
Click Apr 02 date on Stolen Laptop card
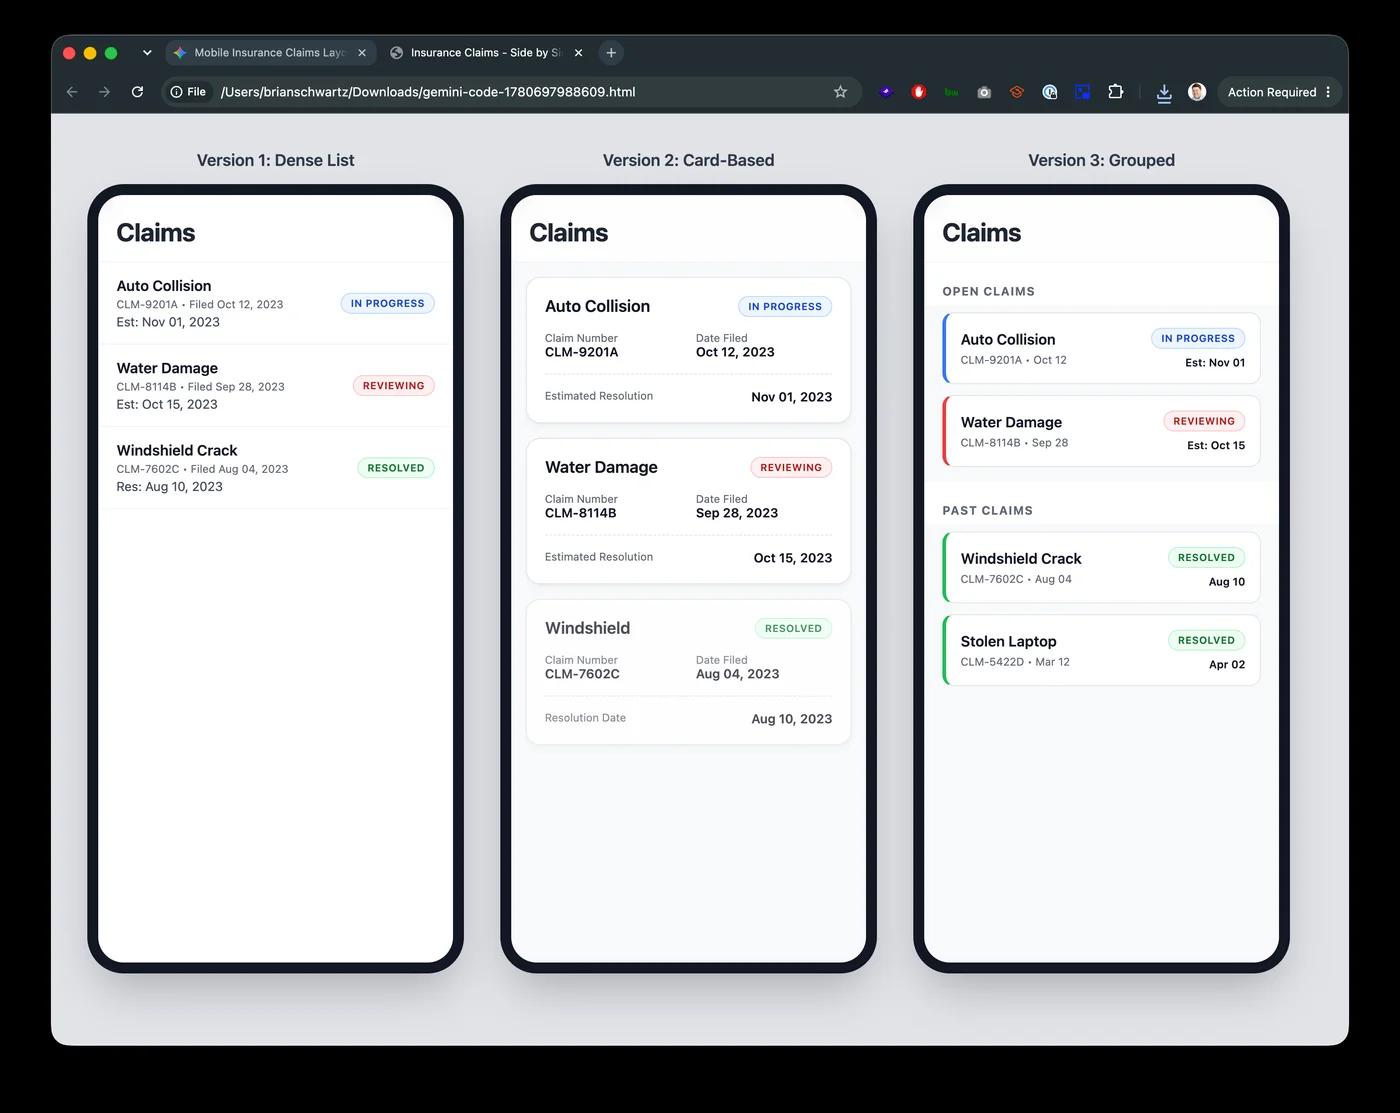point(1227,665)
